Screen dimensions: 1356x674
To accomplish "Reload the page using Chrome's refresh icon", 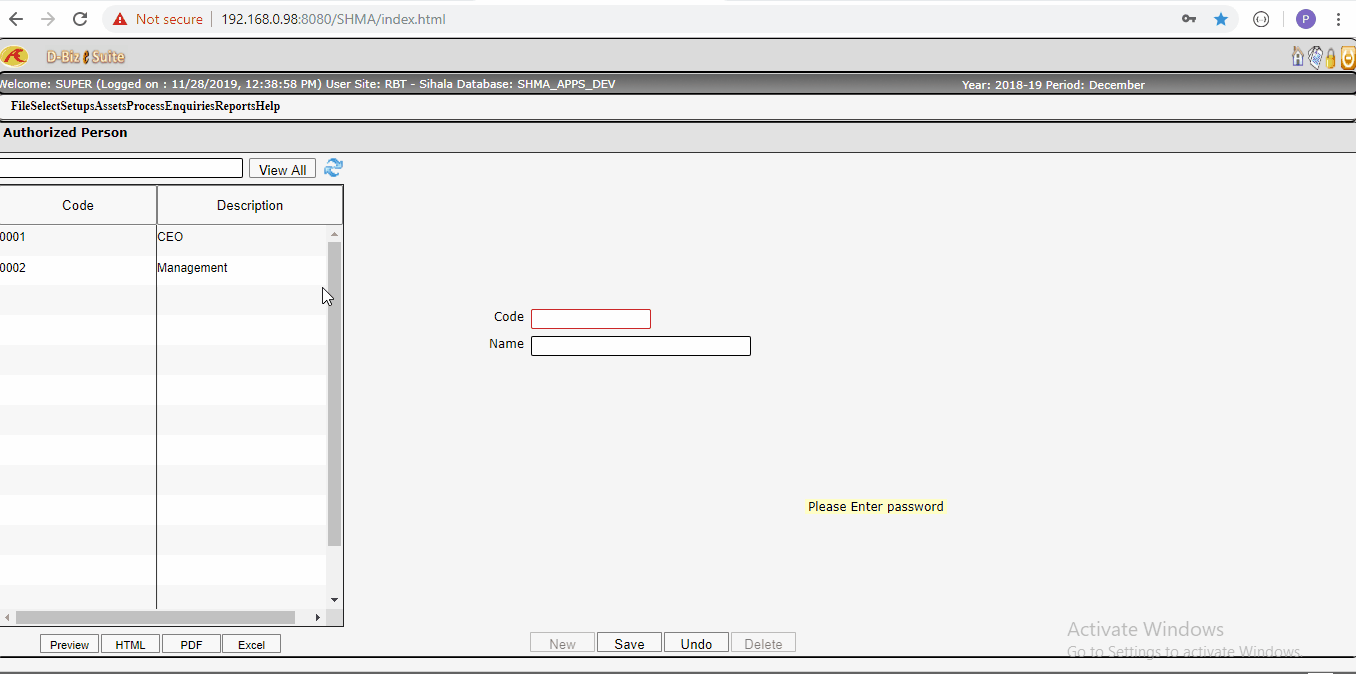I will [79, 18].
